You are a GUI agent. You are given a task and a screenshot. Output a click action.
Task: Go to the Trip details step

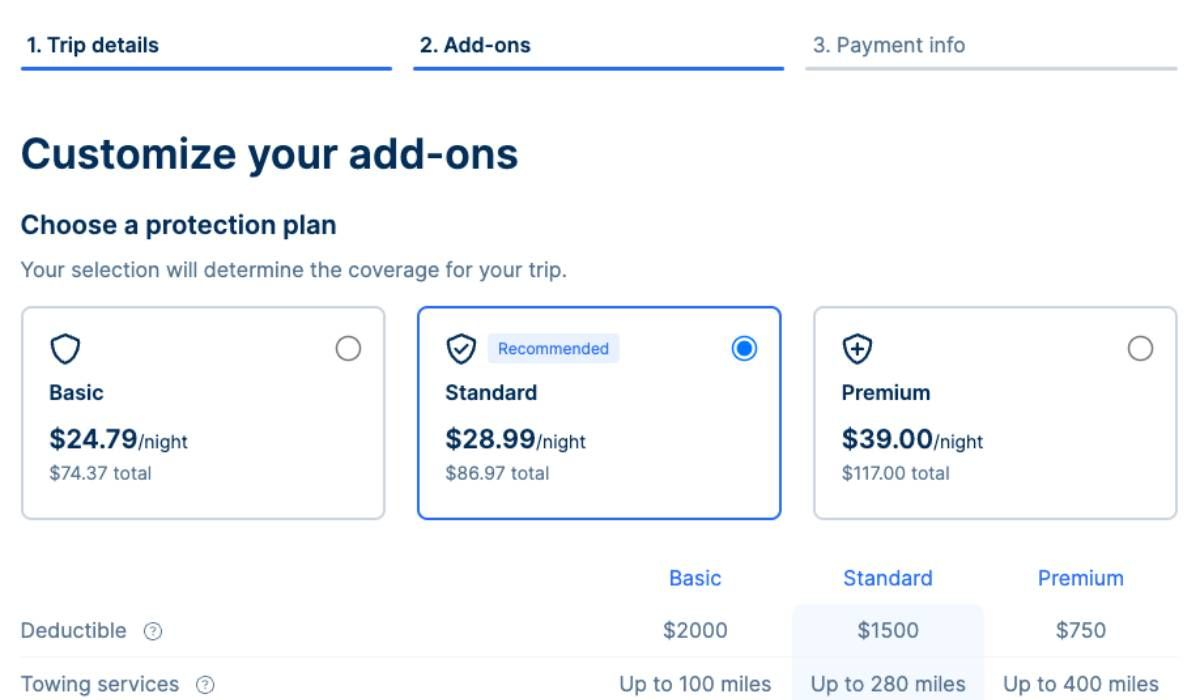93,45
